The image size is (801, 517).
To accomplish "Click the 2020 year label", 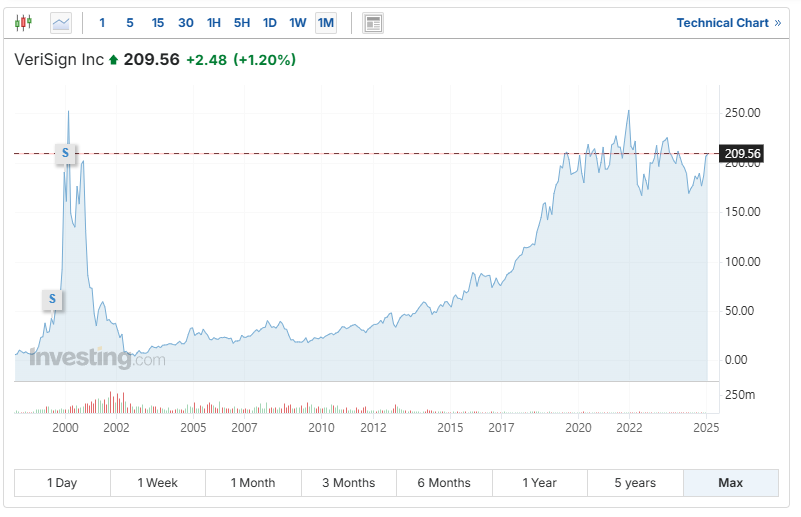I will pyautogui.click(x=578, y=428).
